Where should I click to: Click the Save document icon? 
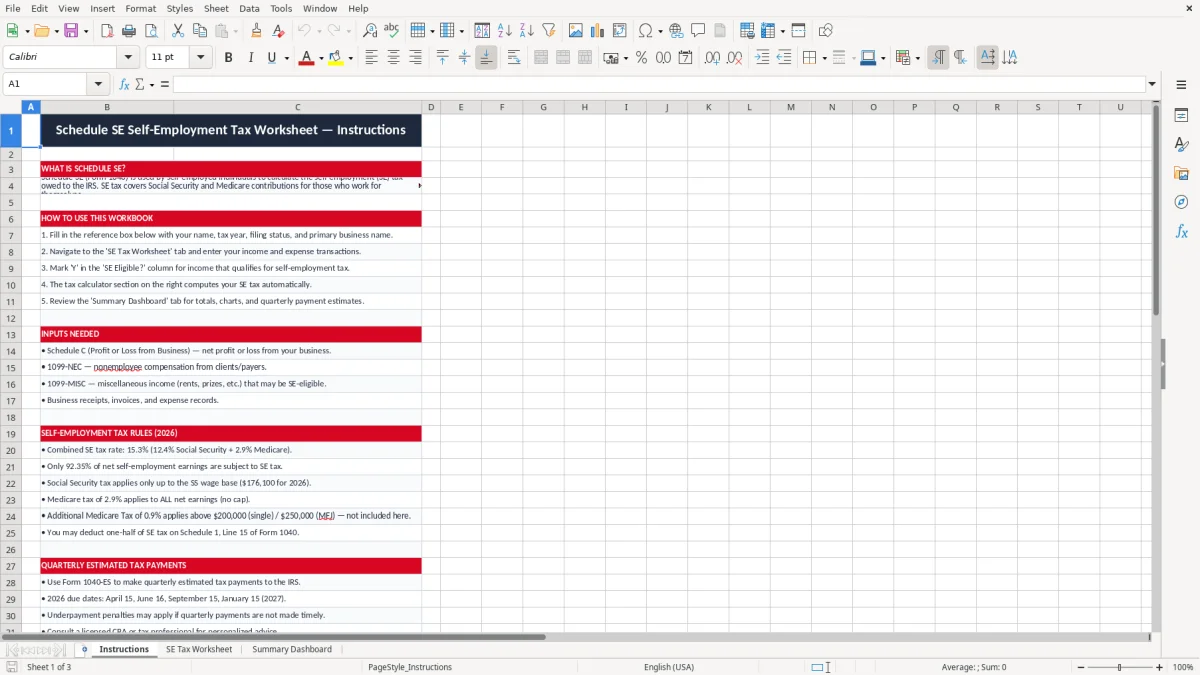coord(71,31)
